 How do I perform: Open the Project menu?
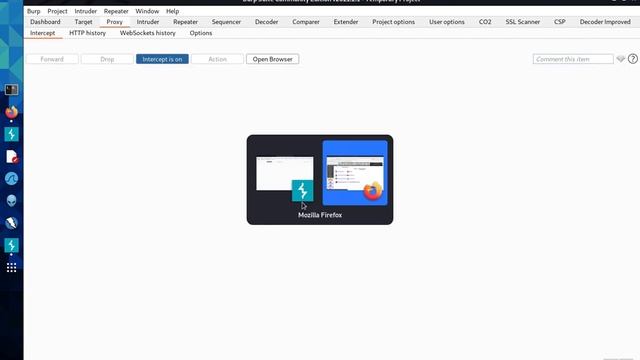tap(57, 11)
